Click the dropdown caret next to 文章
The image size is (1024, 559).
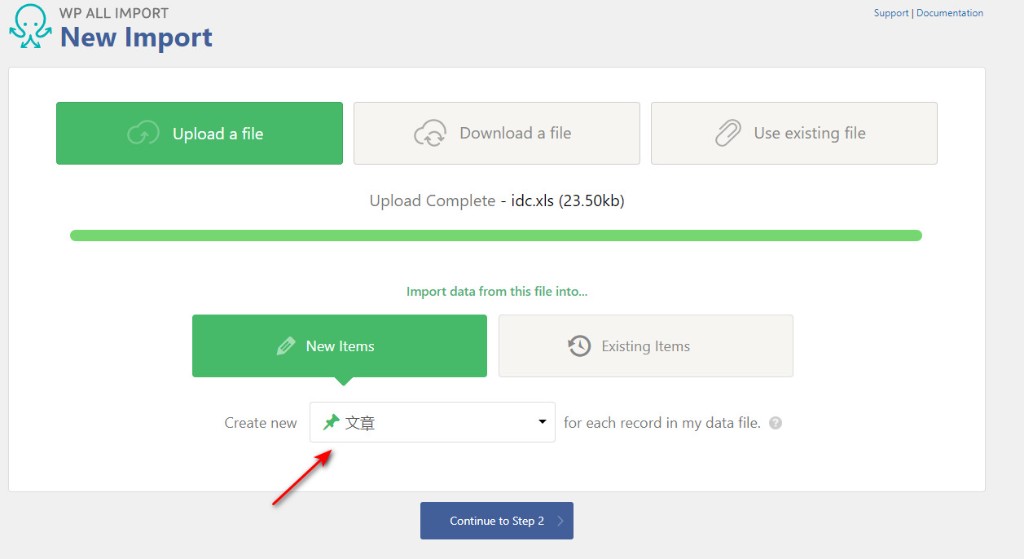click(542, 422)
